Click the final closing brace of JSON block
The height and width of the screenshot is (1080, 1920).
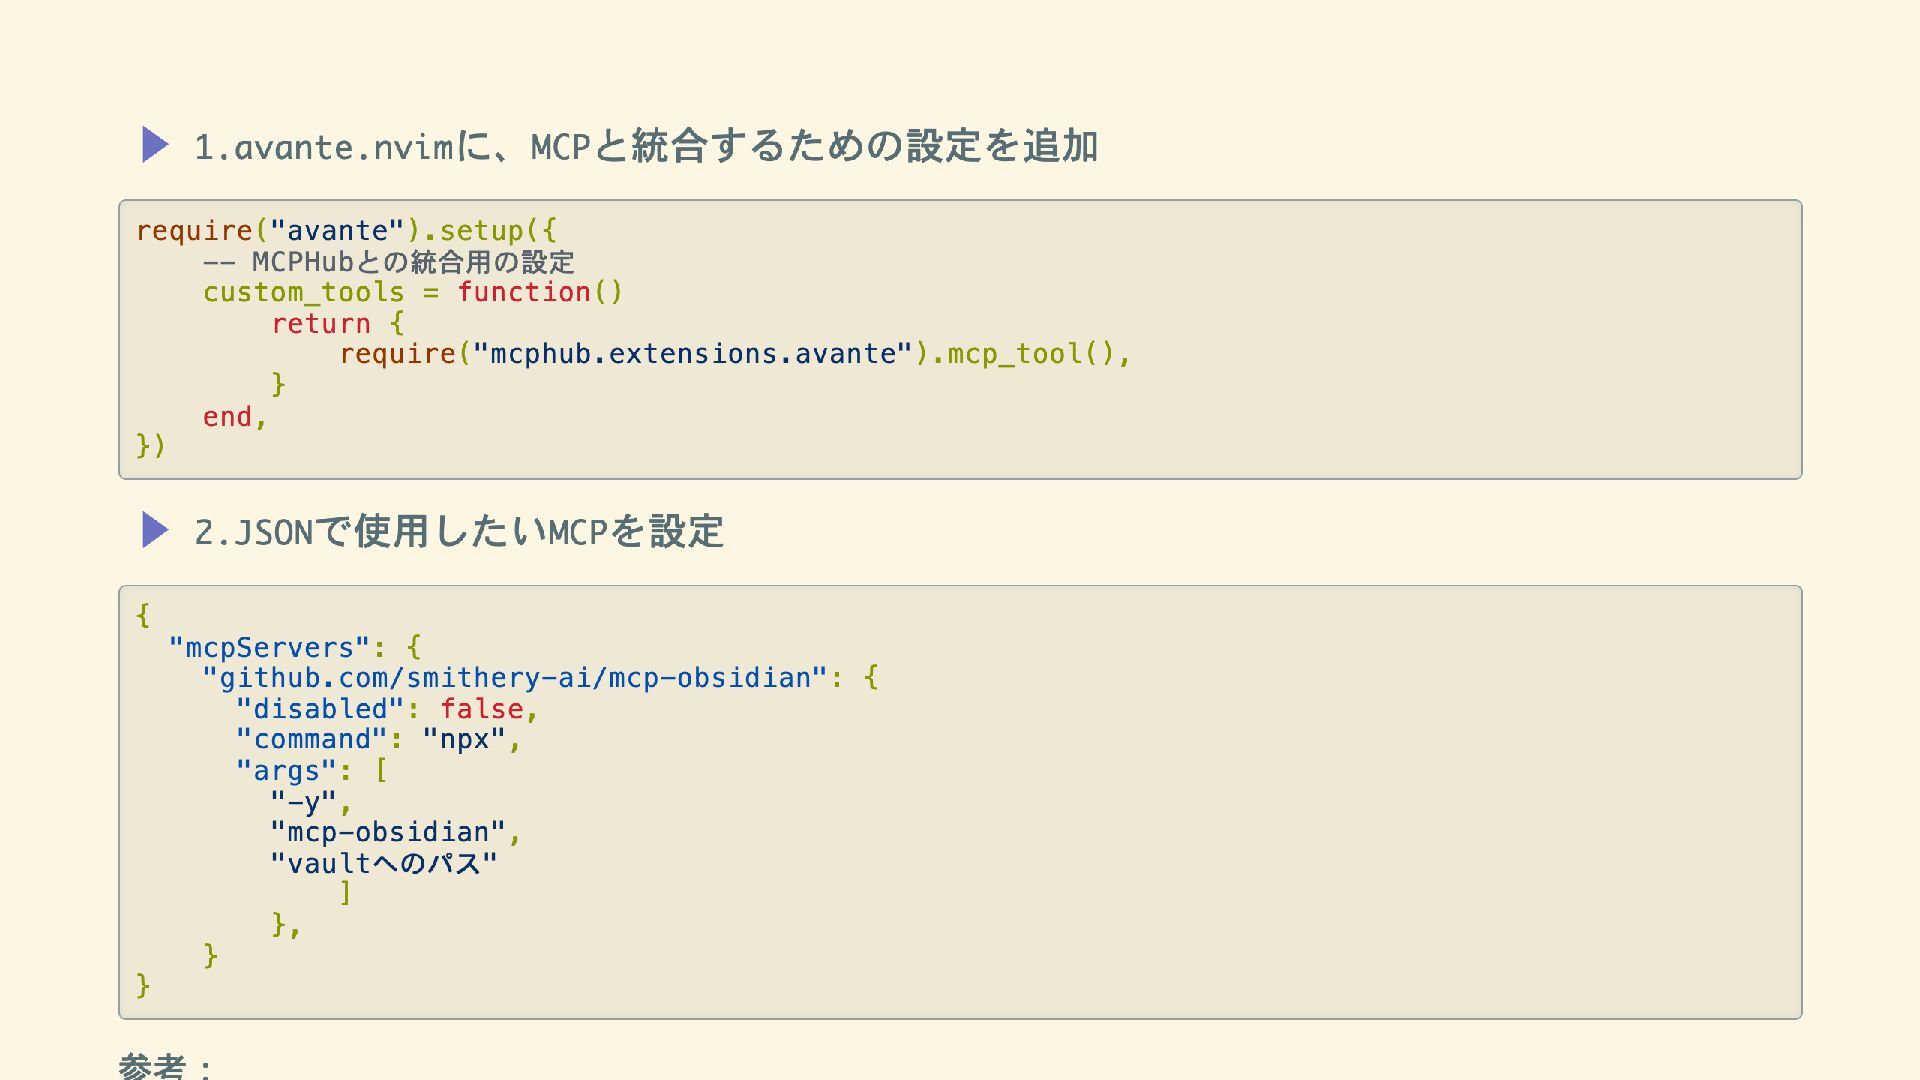143,986
